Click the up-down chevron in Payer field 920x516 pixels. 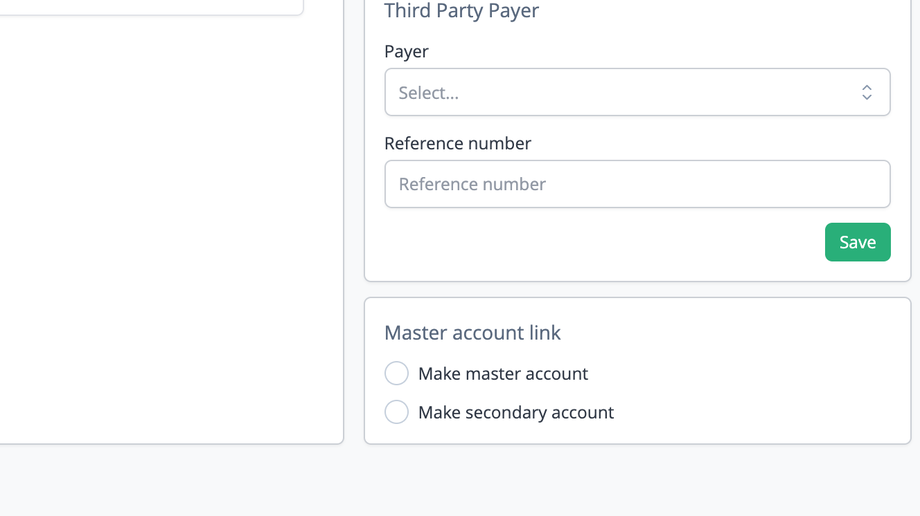(867, 92)
